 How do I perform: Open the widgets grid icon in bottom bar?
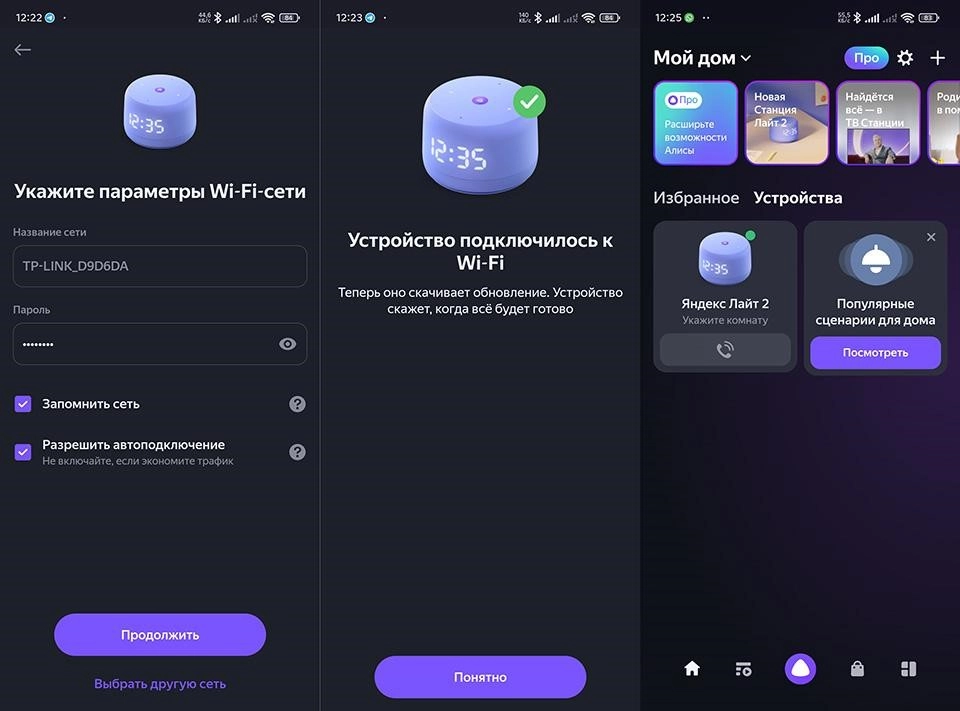(x=909, y=669)
